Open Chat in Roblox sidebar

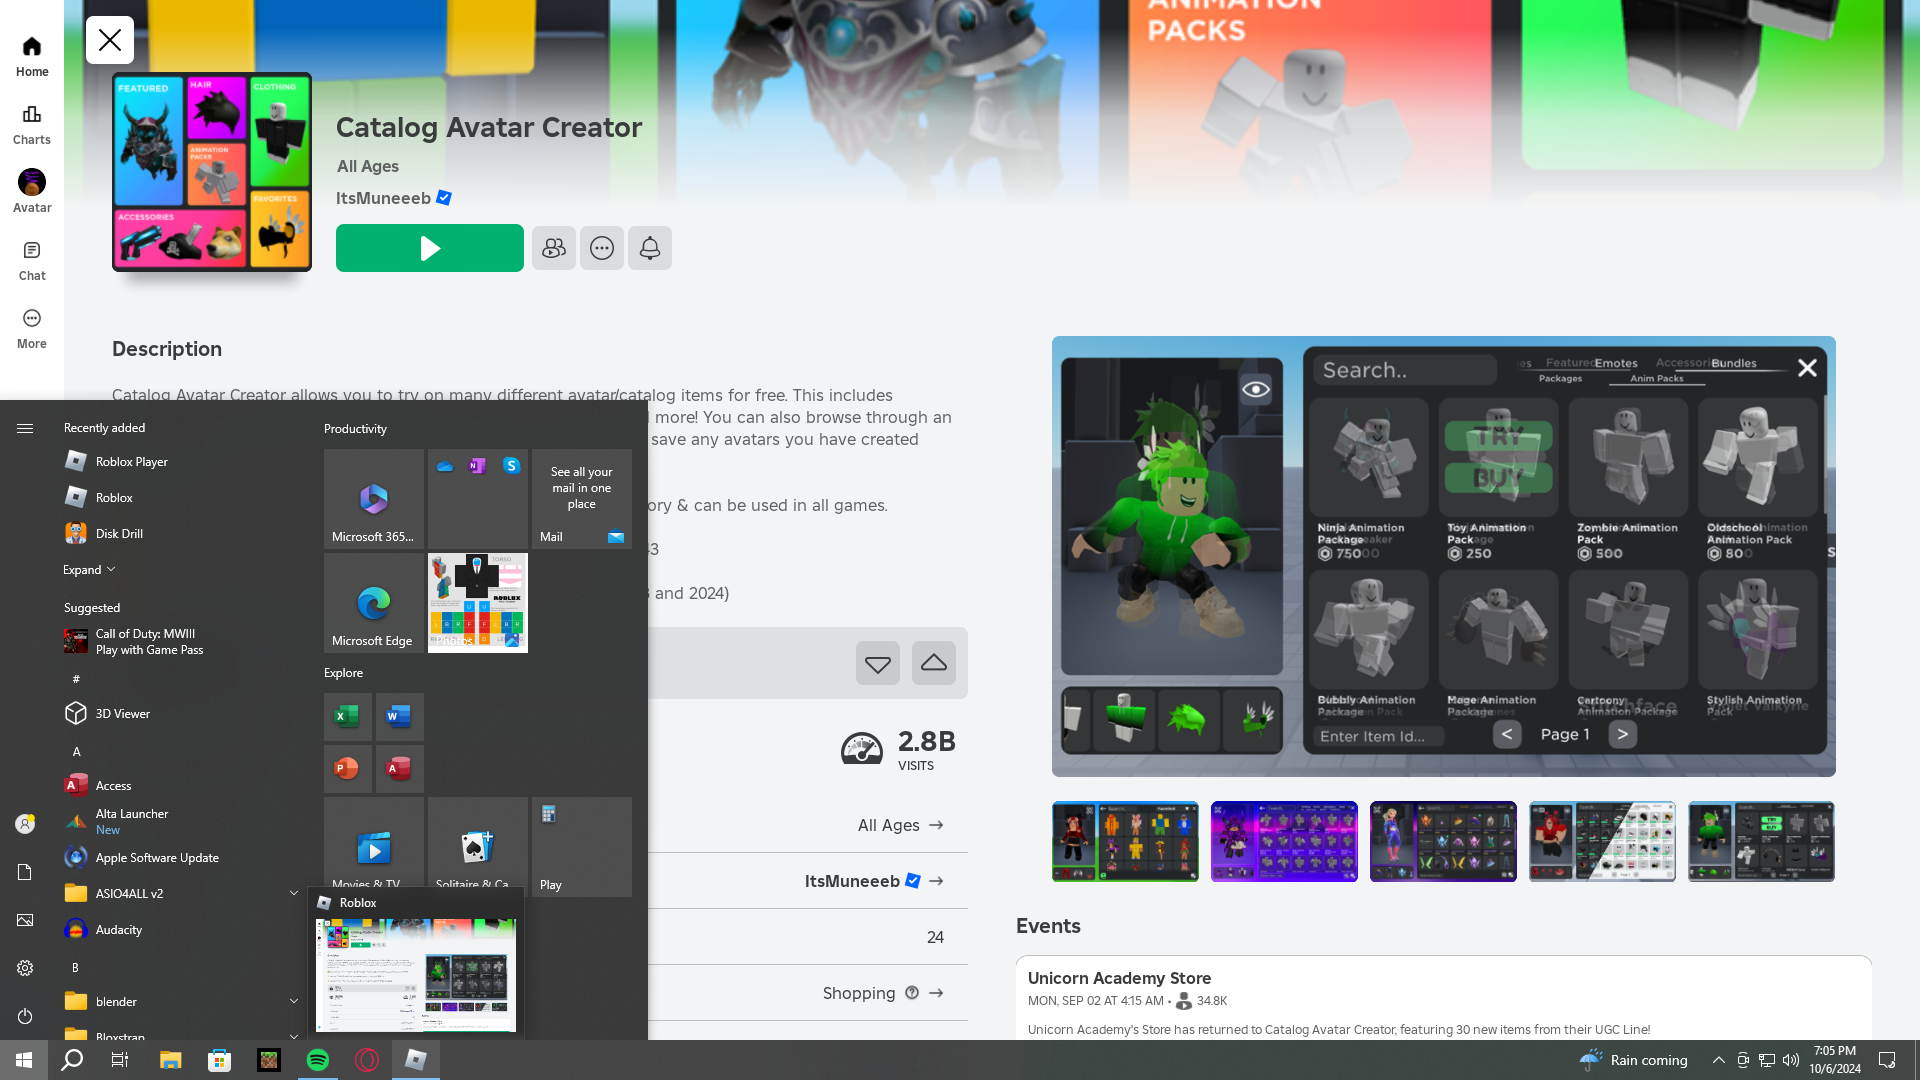coord(32,260)
